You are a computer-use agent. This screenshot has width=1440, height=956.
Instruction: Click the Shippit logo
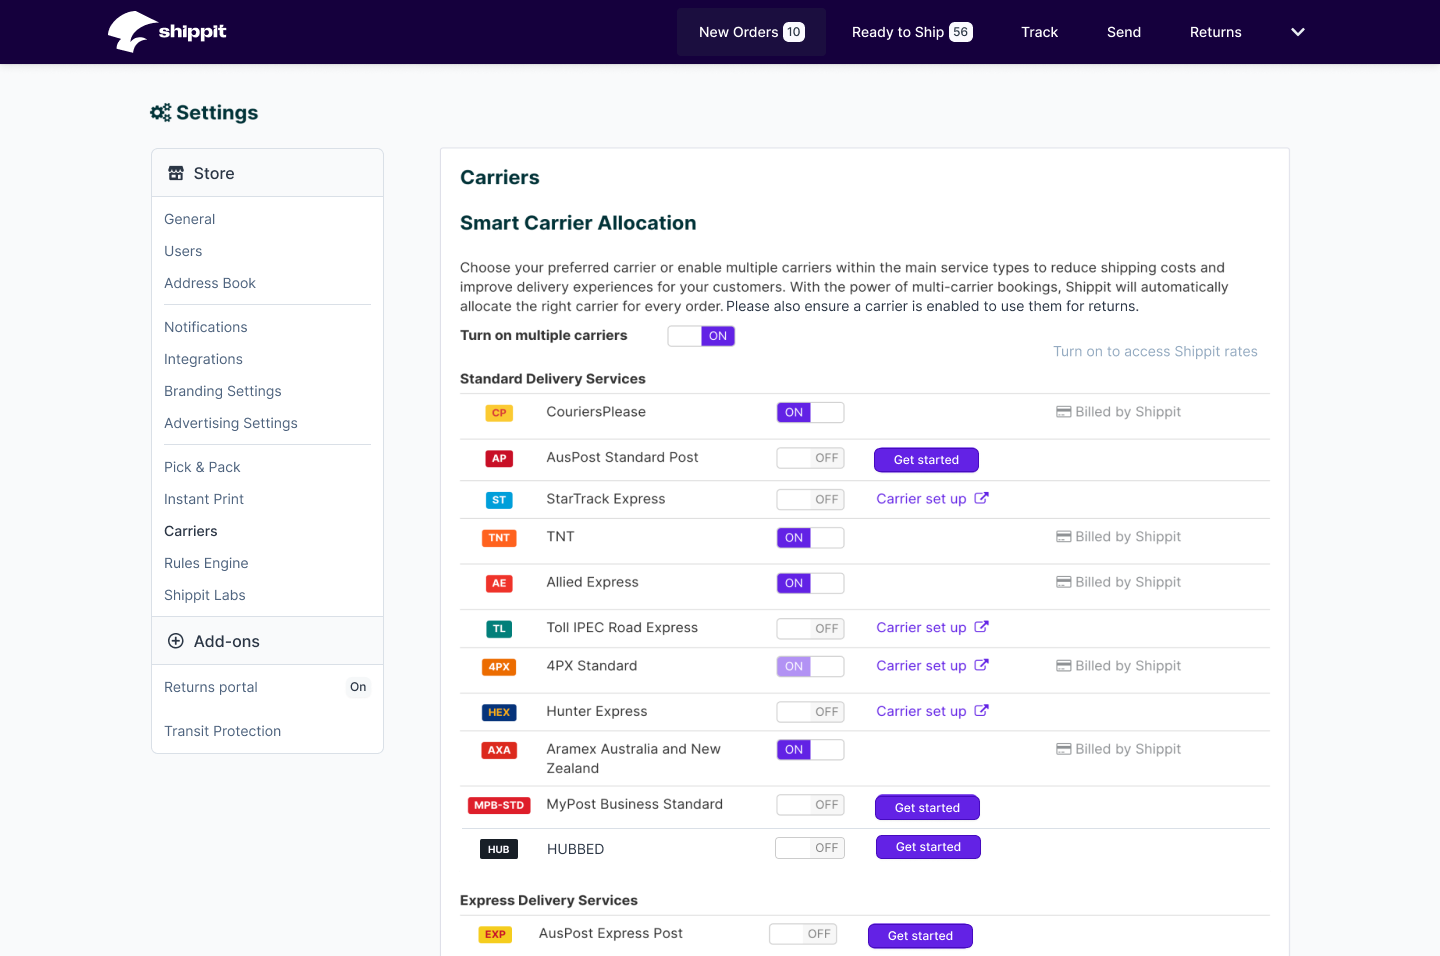167,32
